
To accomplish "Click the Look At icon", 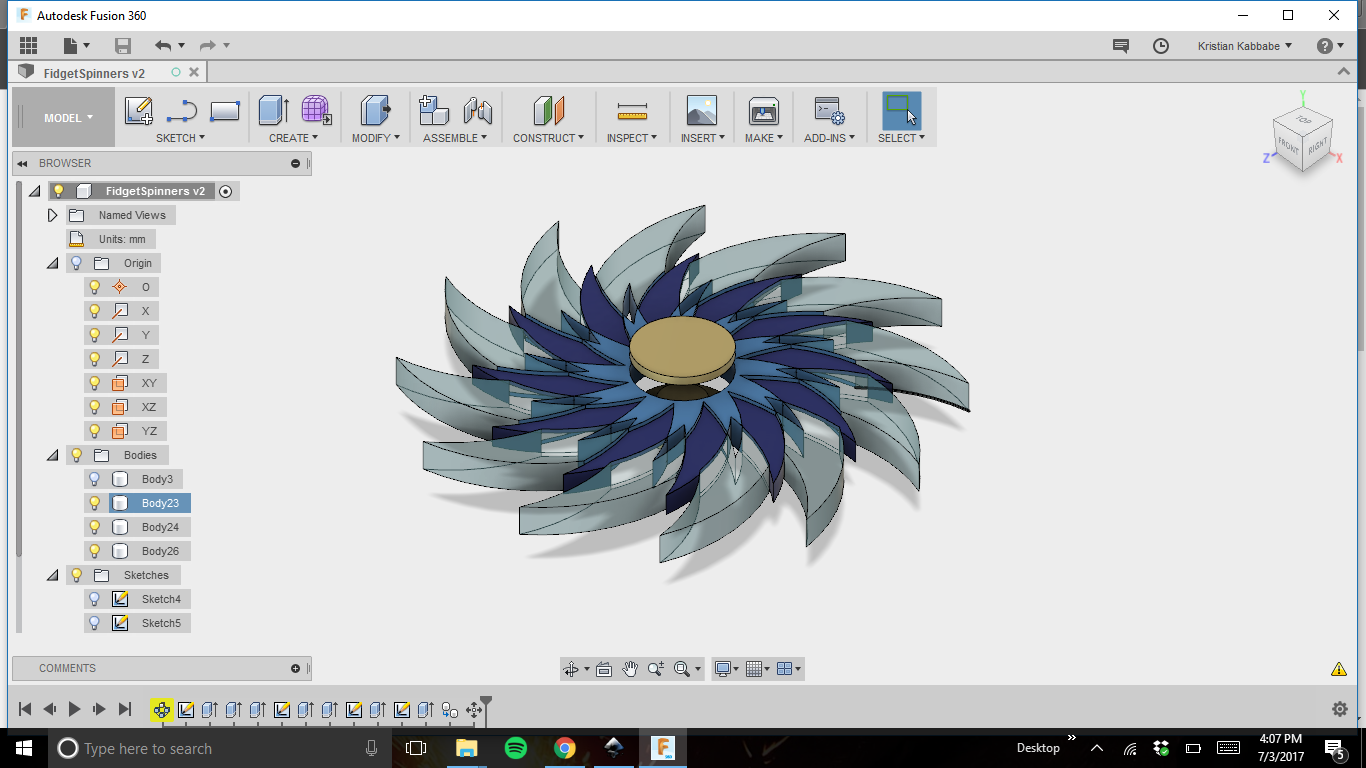I will [603, 669].
